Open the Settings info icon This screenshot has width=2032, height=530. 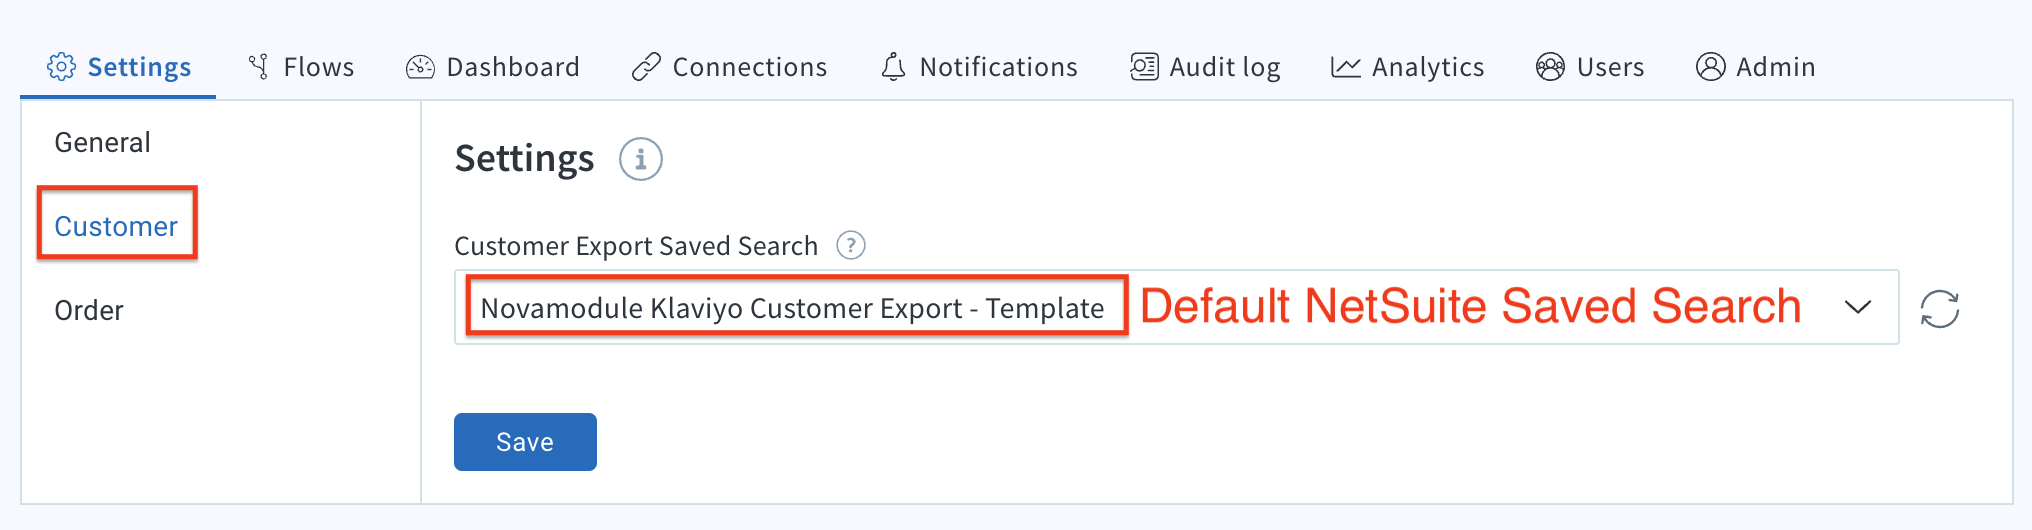[x=640, y=159]
